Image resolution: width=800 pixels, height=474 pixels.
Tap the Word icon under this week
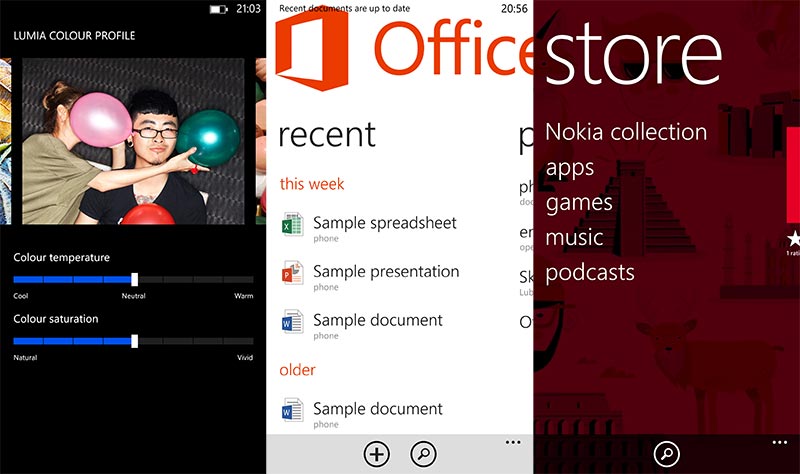click(x=292, y=322)
